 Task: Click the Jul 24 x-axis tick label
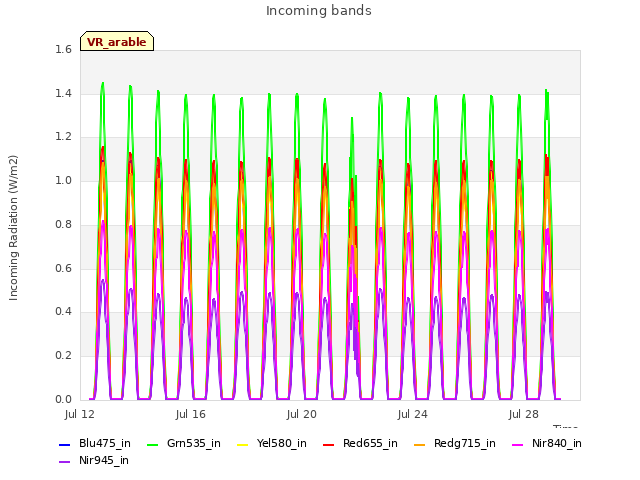(413, 415)
